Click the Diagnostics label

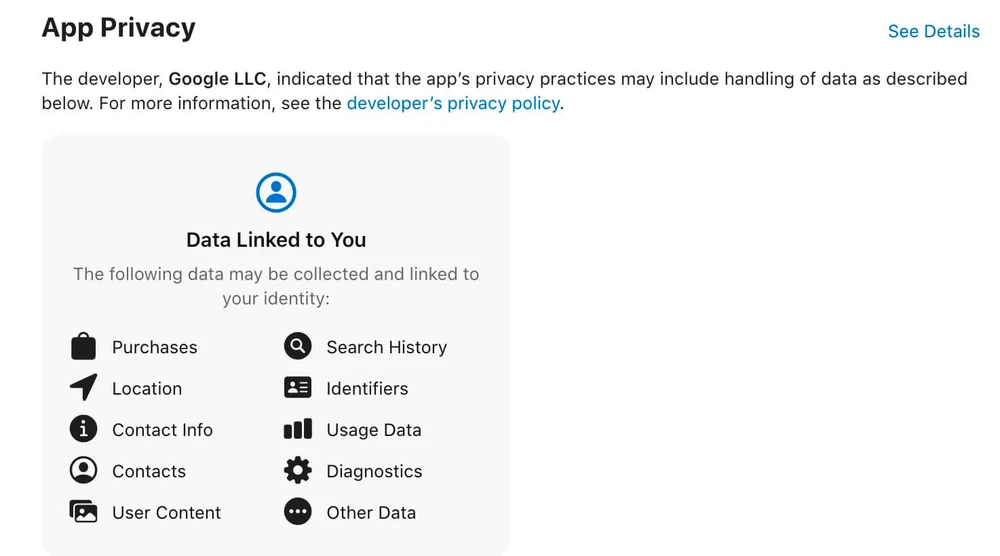point(374,471)
